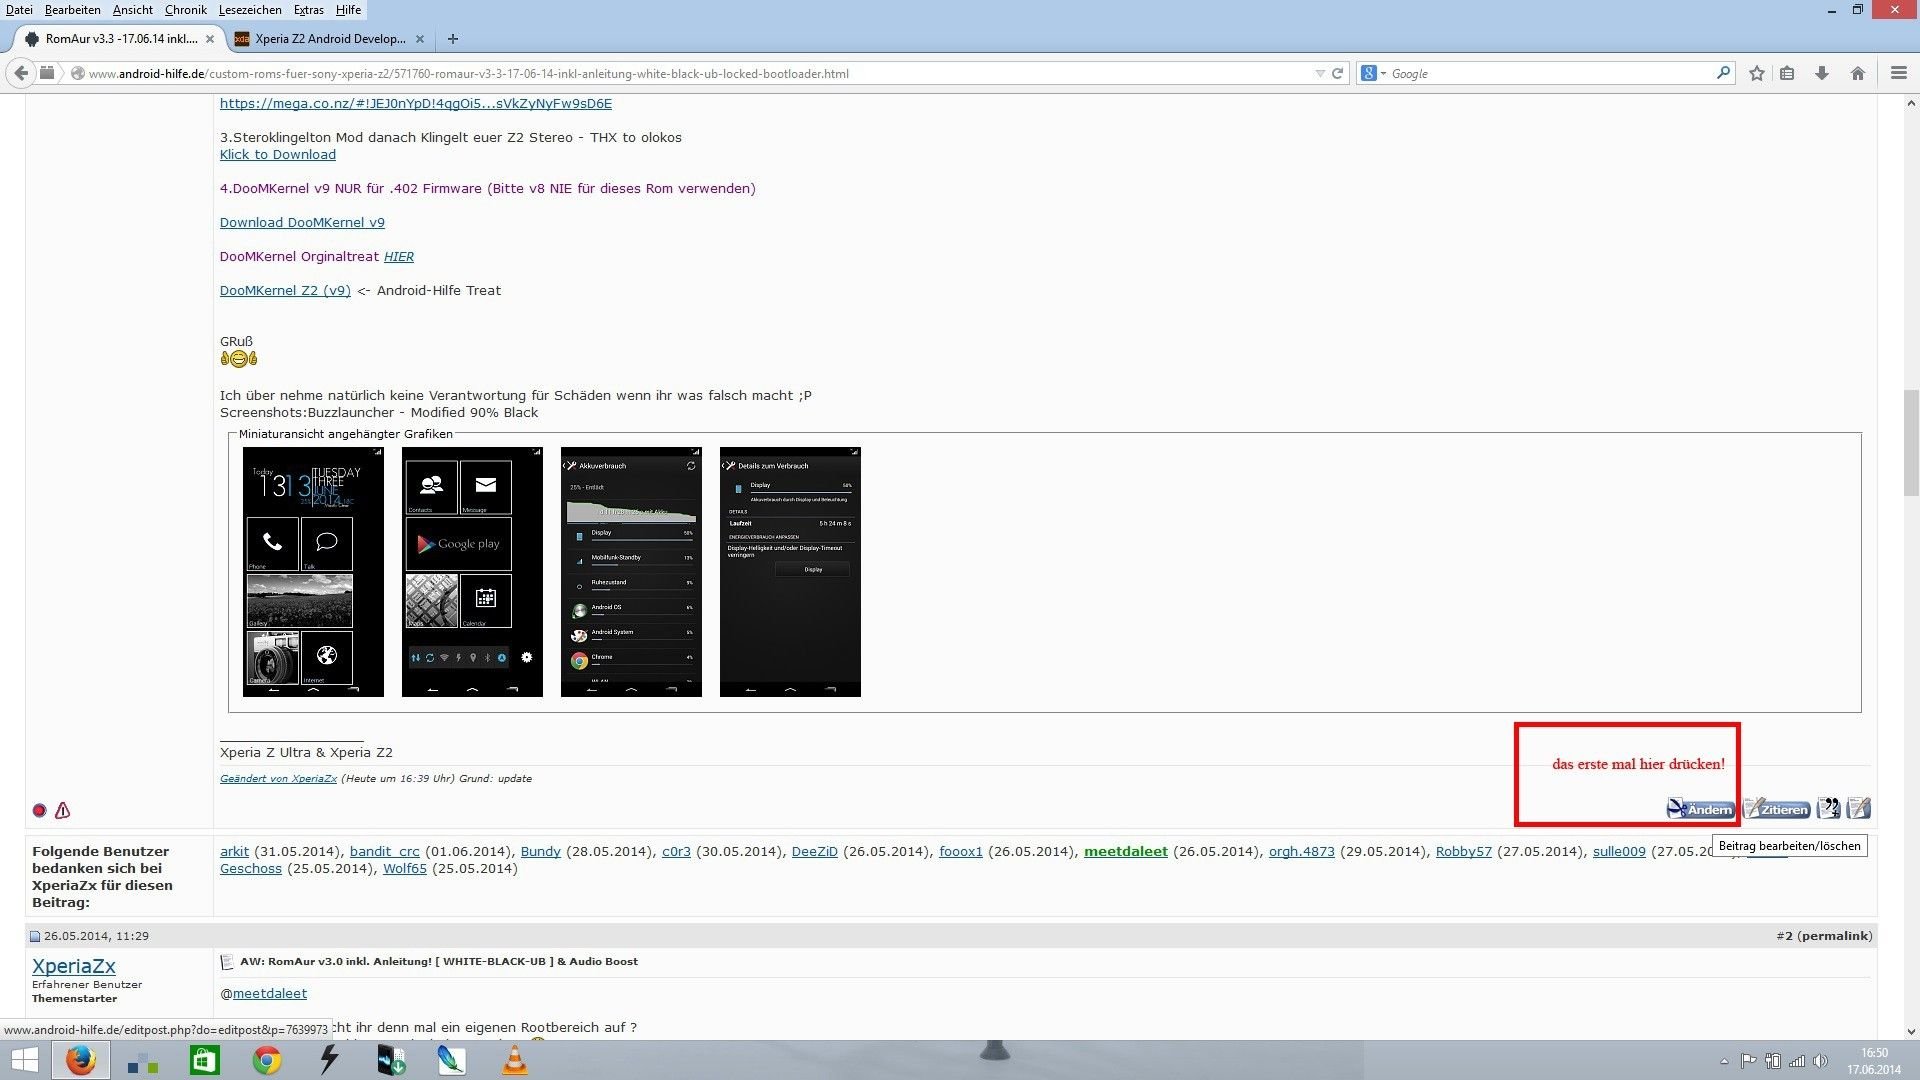Open the Datei menu
This screenshot has height=1080, width=1920.
point(19,10)
